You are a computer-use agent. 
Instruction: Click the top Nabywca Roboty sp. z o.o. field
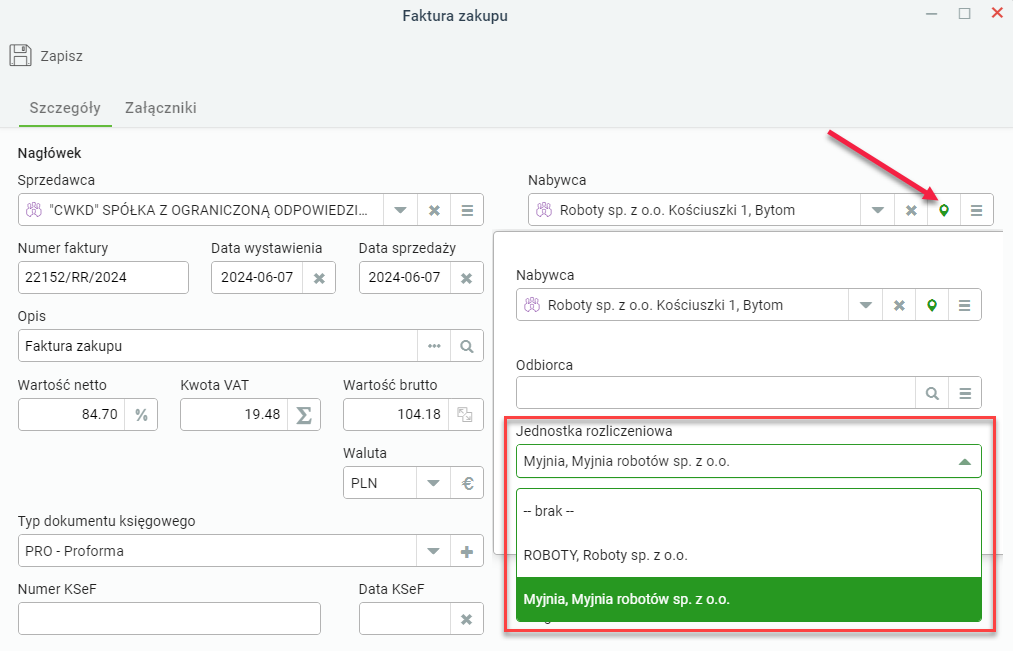pos(694,211)
